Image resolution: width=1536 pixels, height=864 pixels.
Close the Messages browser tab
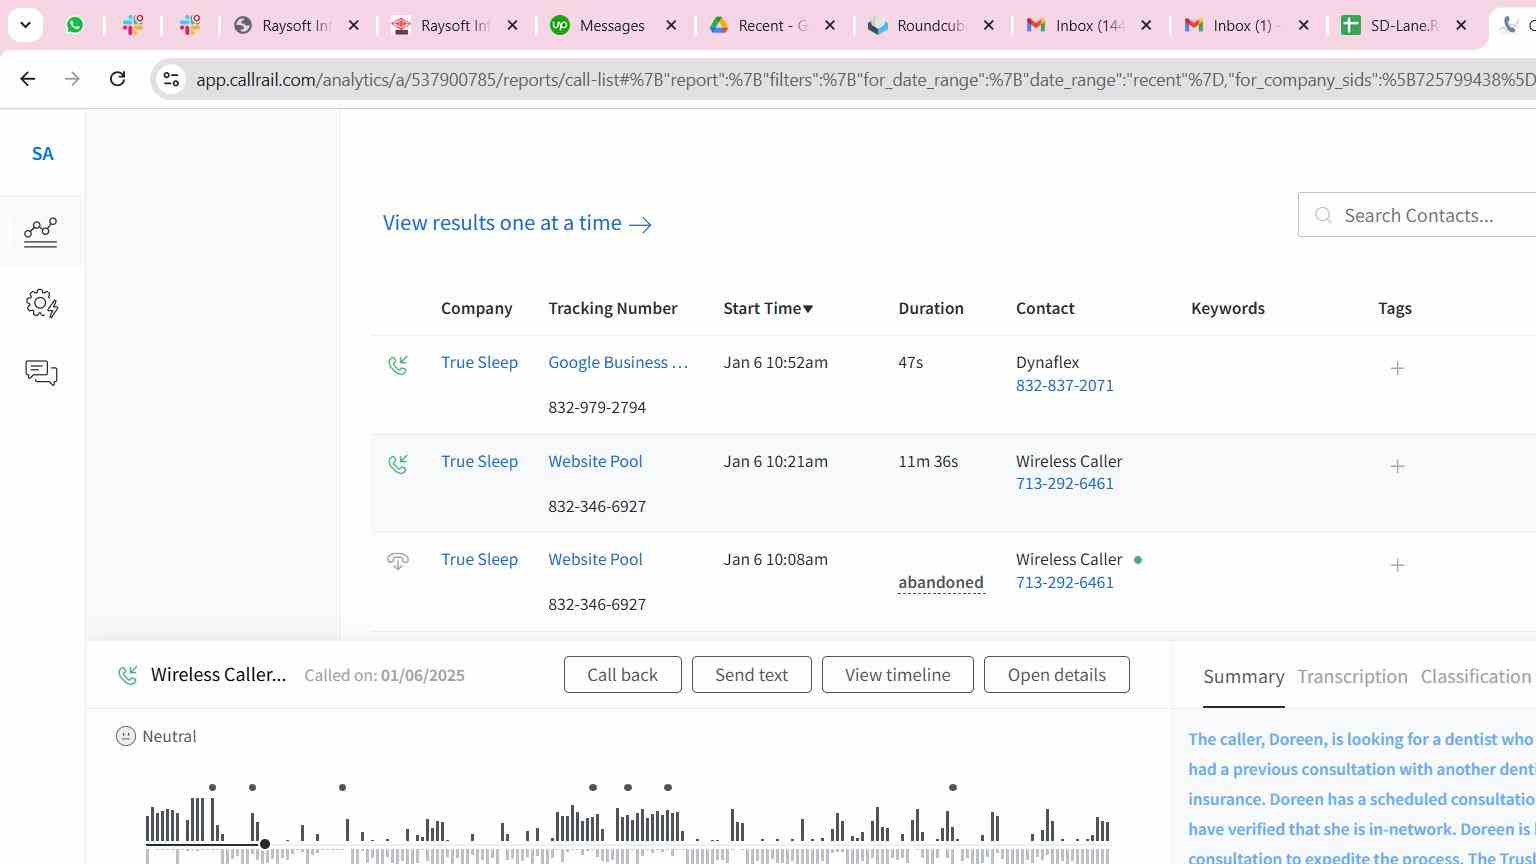(x=672, y=26)
